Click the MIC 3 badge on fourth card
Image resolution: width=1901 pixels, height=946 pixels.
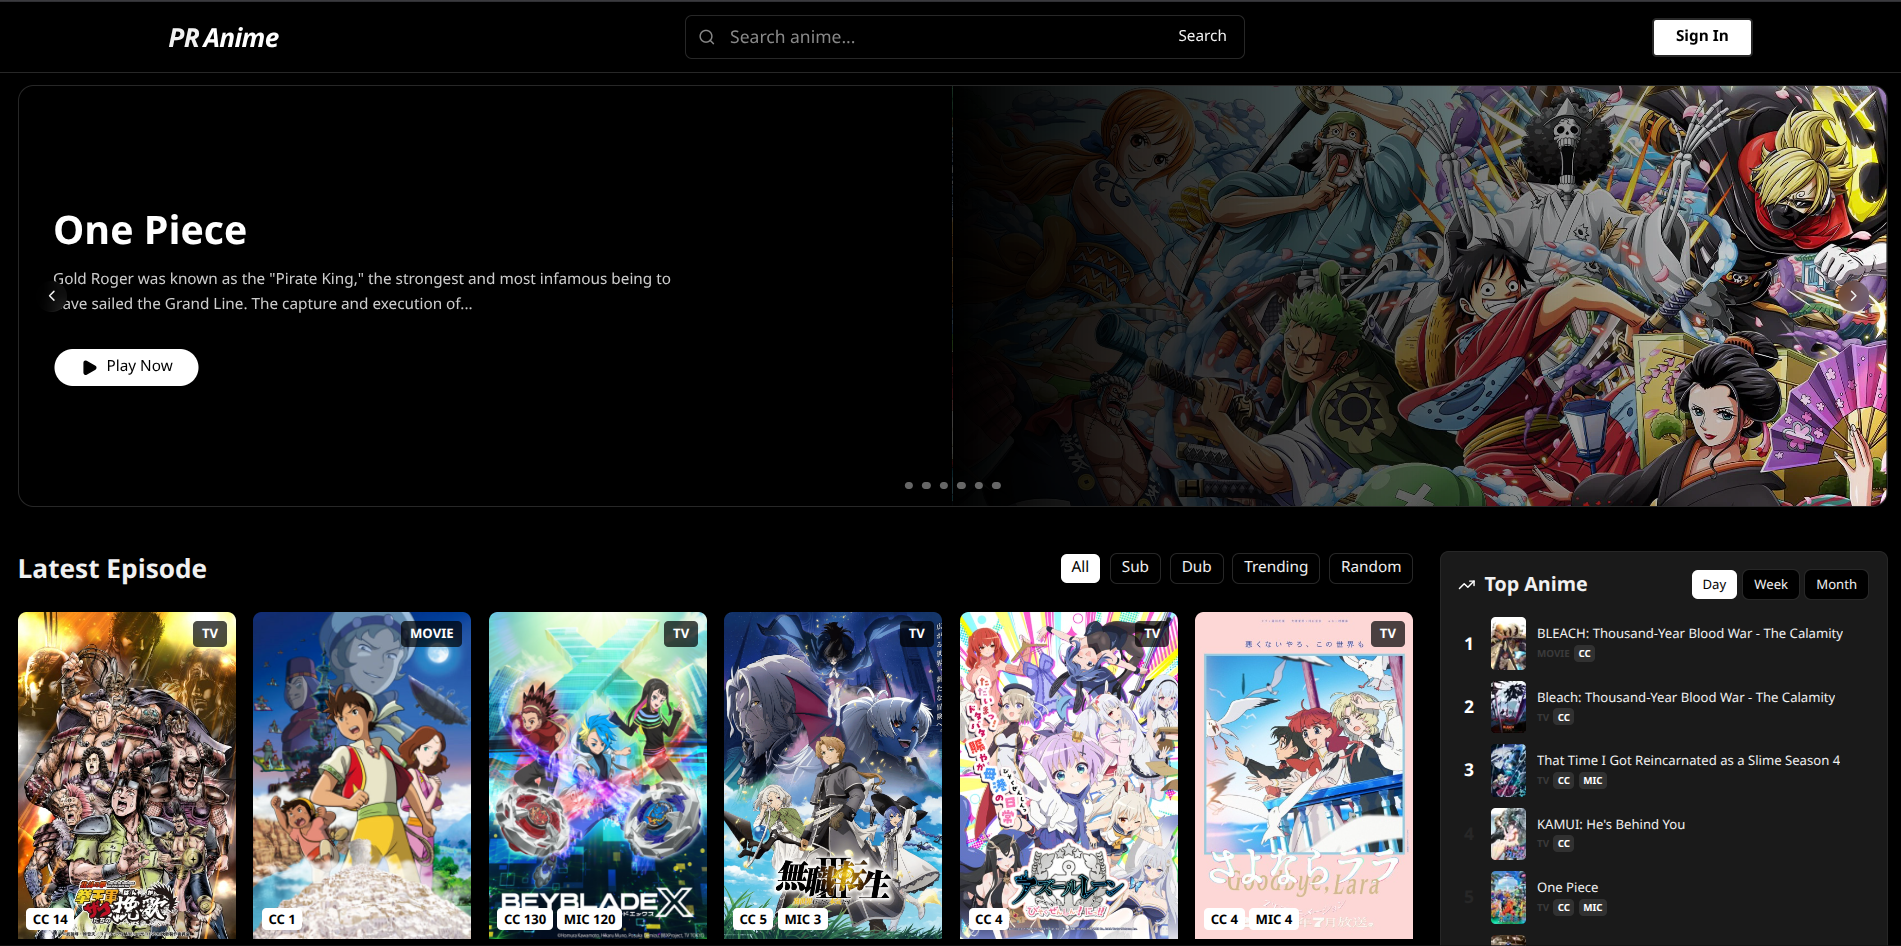(803, 919)
